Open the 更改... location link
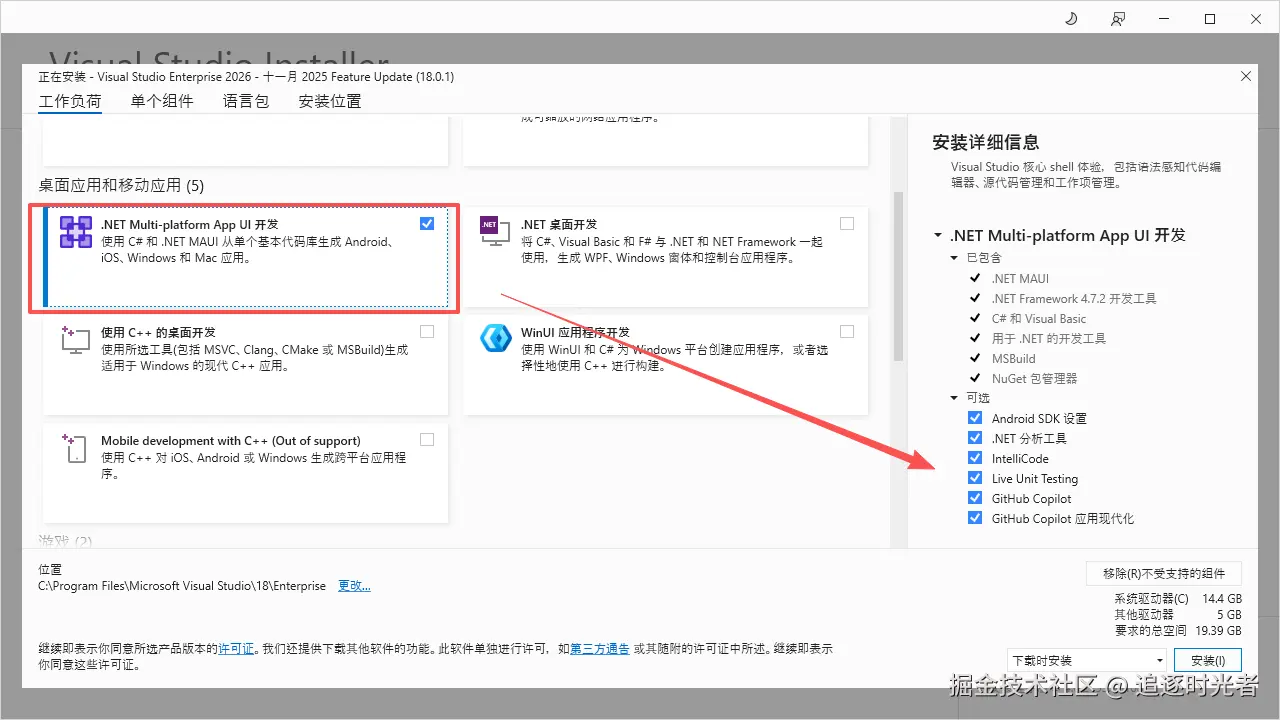Viewport: 1280px width, 720px height. pyautogui.click(x=354, y=586)
